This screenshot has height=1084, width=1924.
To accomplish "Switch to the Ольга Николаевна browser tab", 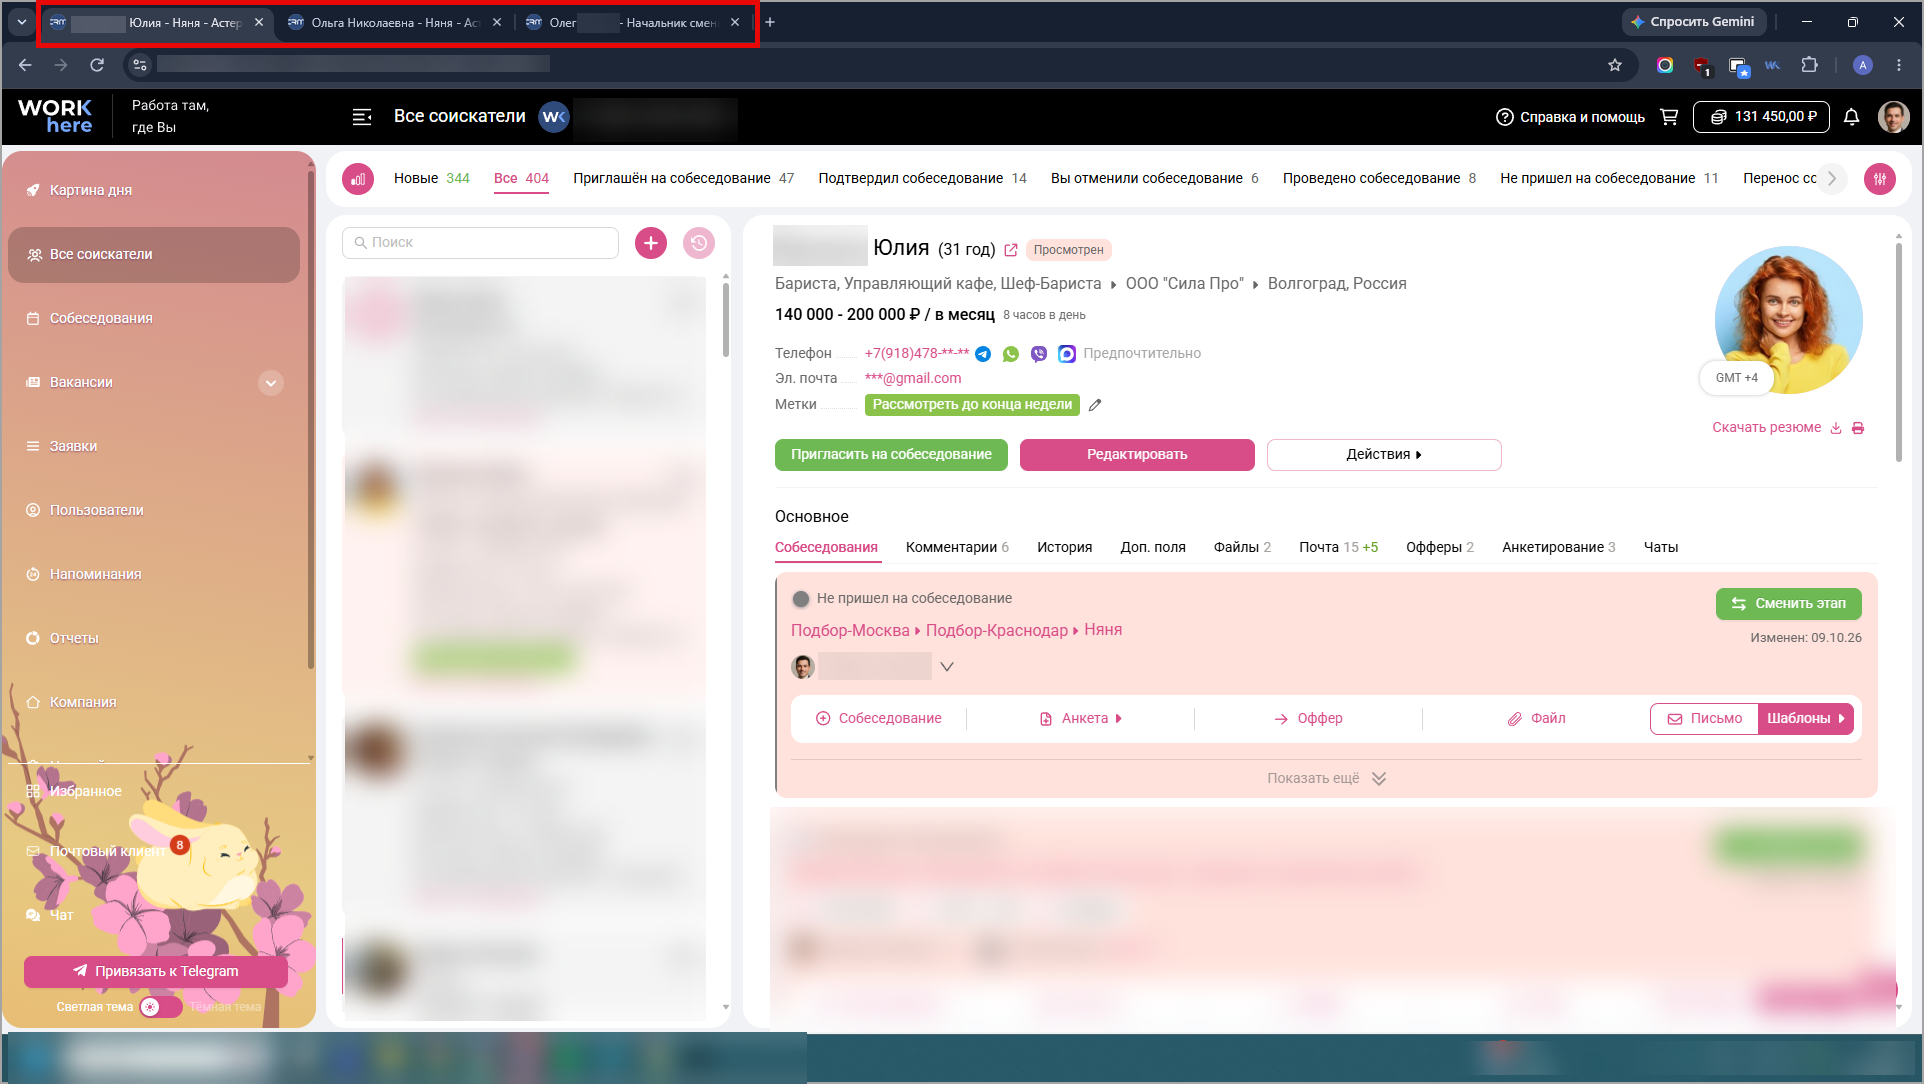I will pos(394,22).
